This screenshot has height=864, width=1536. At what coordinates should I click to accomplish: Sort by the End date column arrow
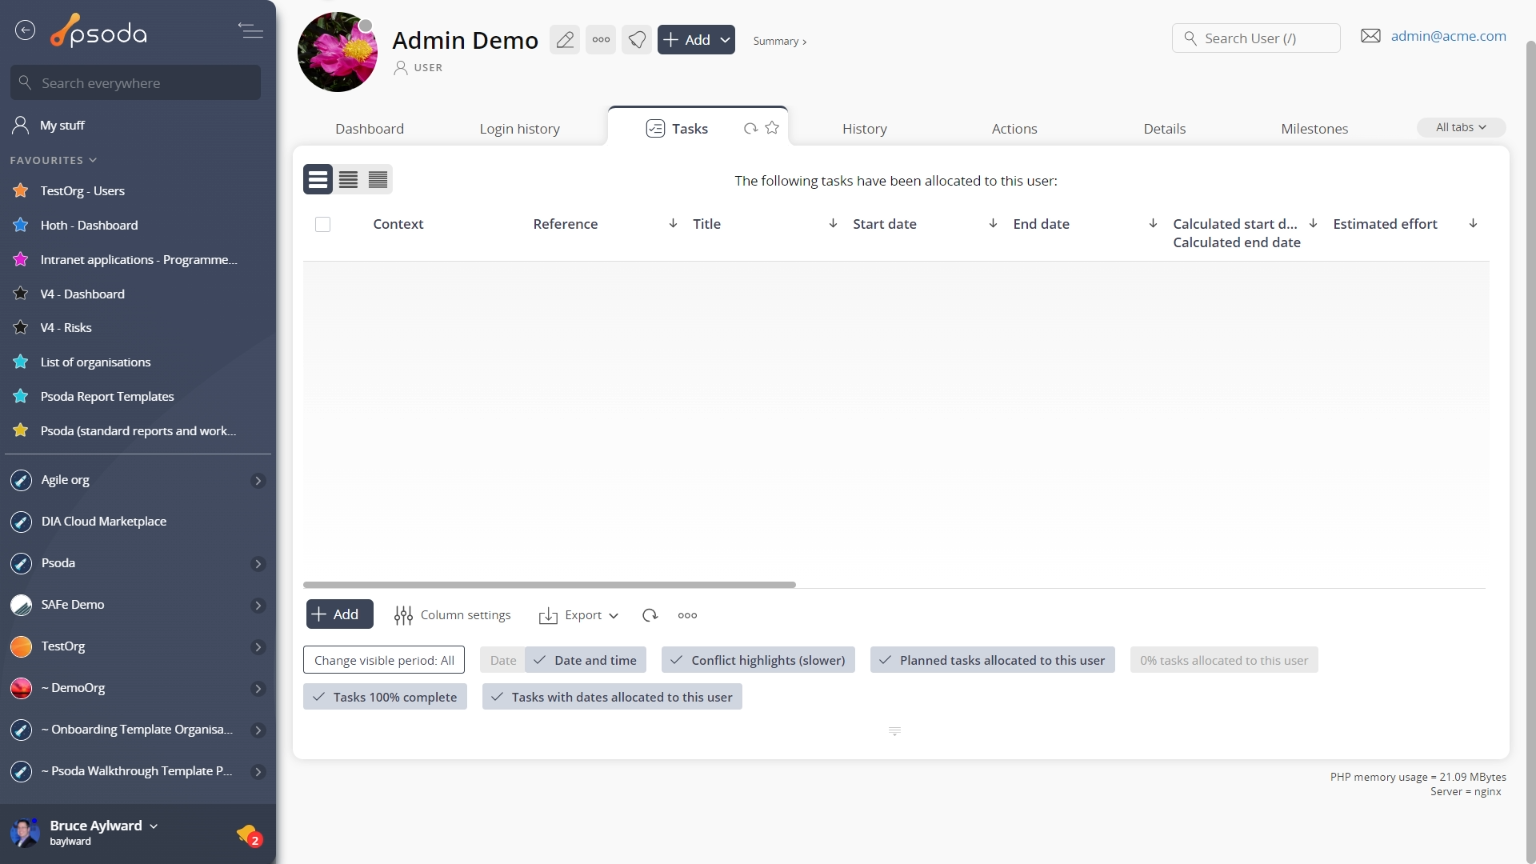[x=1153, y=223]
